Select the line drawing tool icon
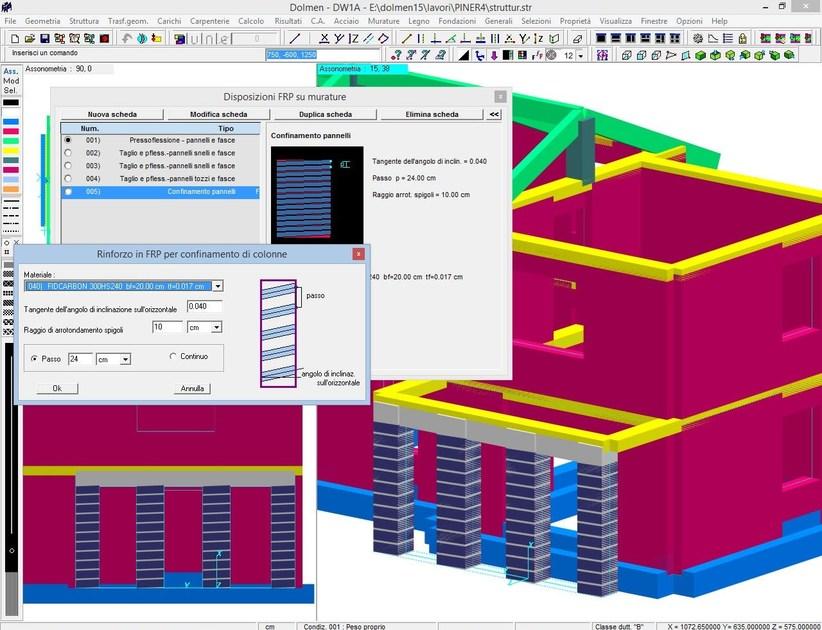 pos(295,38)
